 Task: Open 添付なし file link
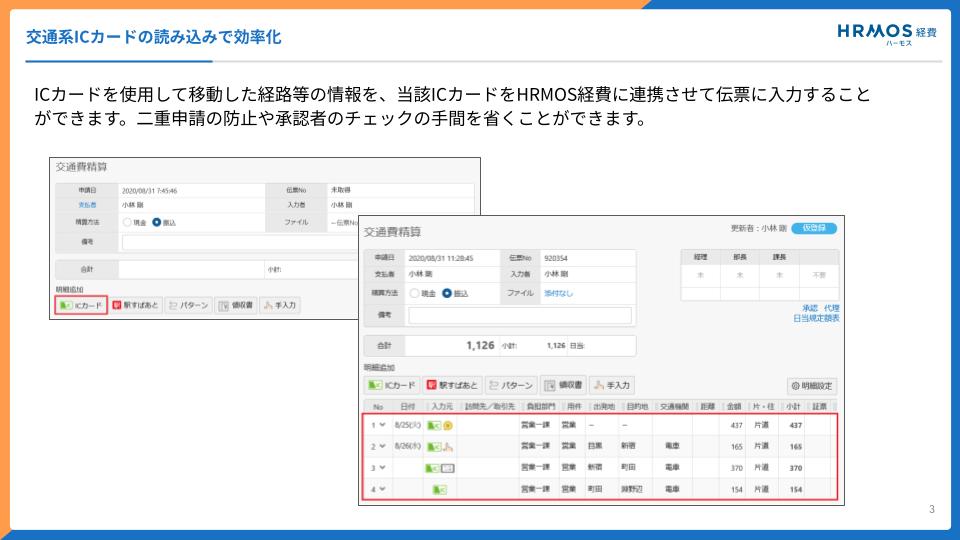[558, 293]
